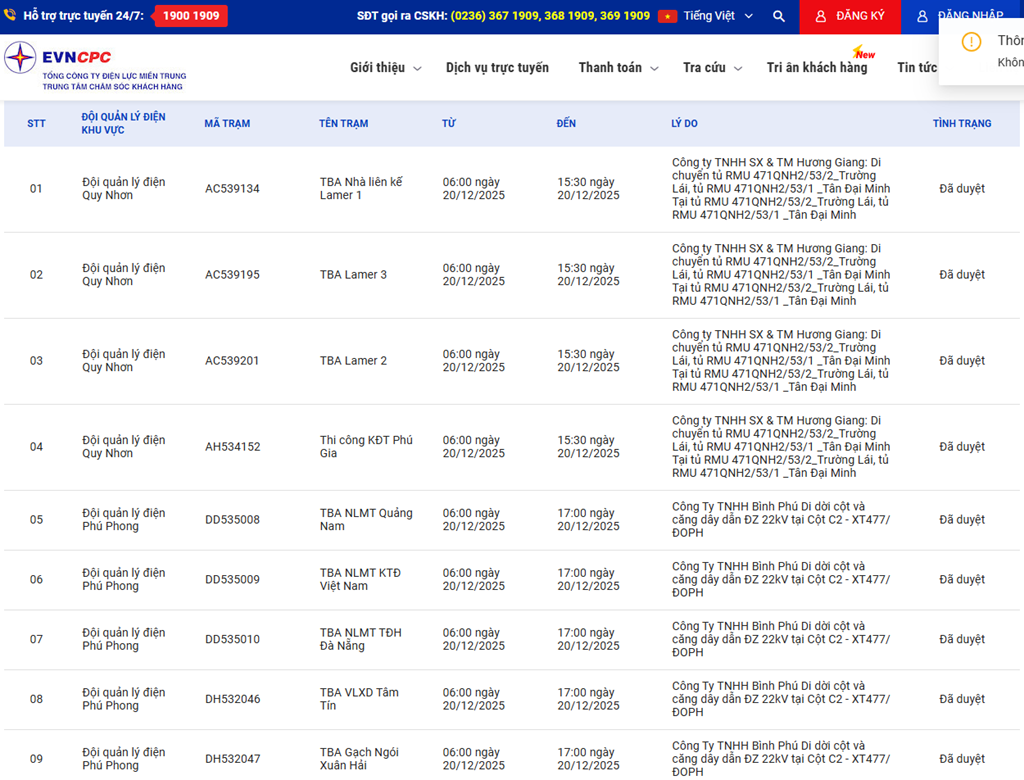
Task: Open the search magnifier icon
Action: [779, 17]
